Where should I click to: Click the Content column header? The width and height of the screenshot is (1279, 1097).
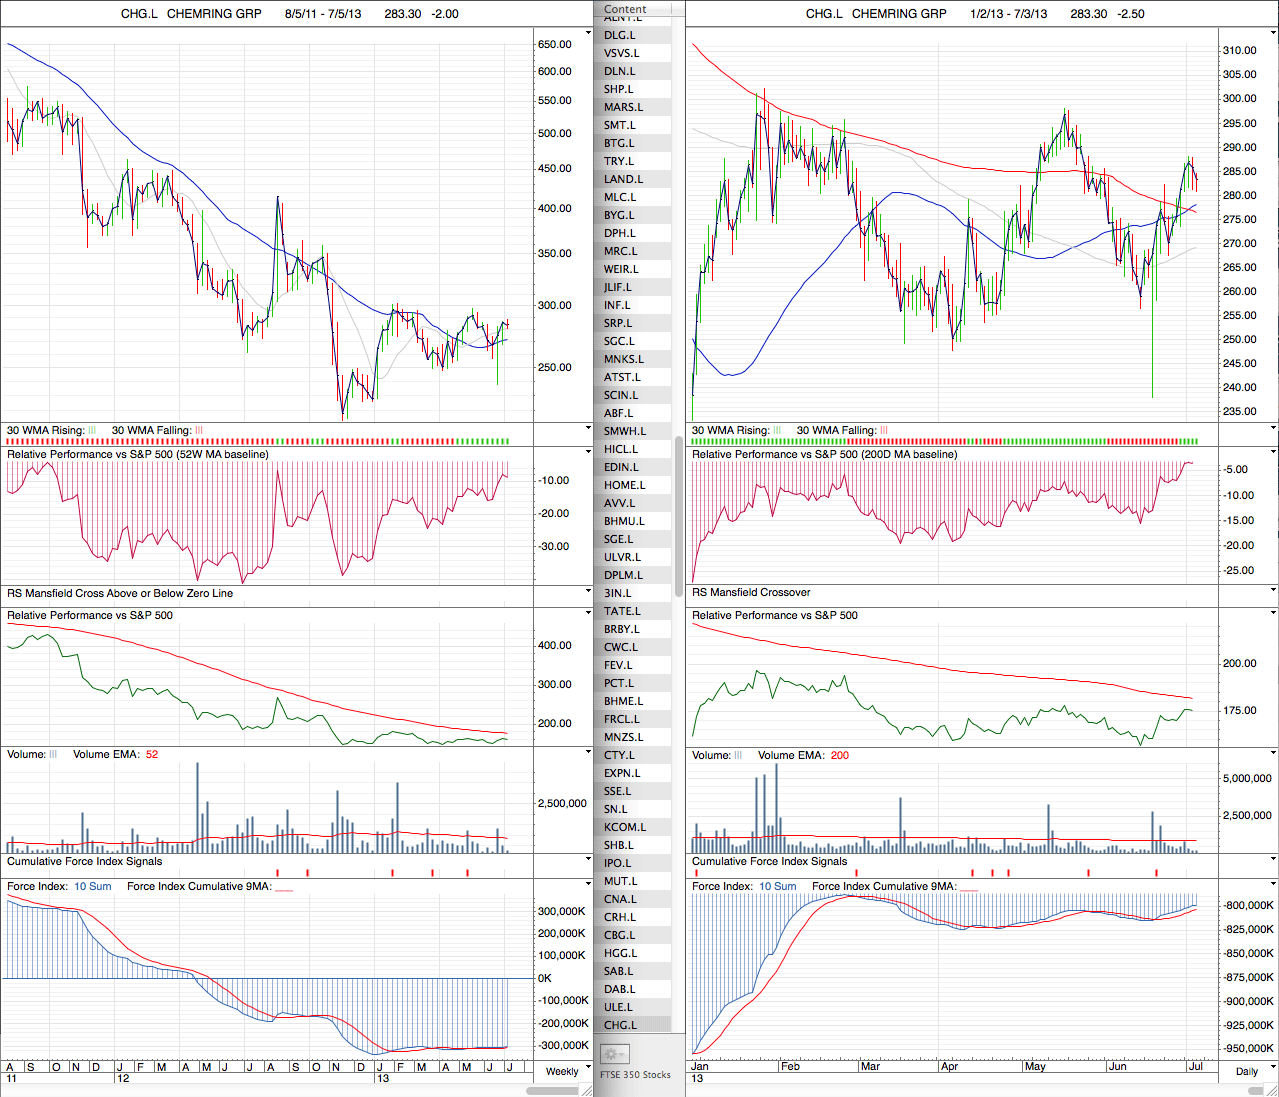(x=626, y=9)
